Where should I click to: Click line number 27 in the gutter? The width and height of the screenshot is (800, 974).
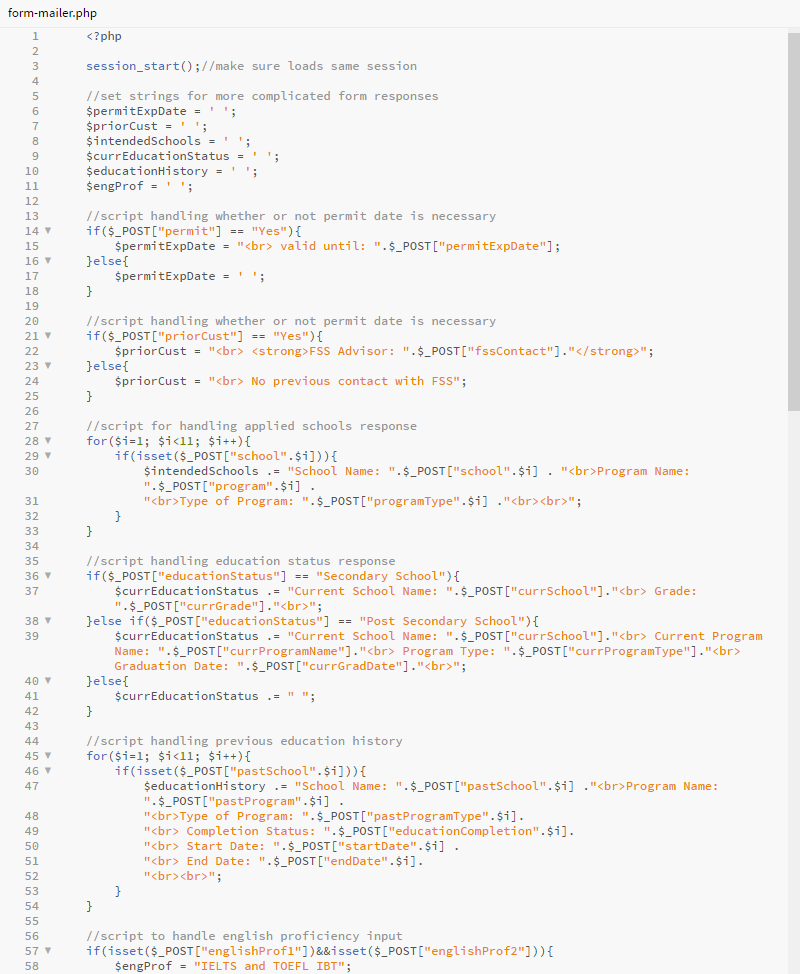click(x=32, y=426)
